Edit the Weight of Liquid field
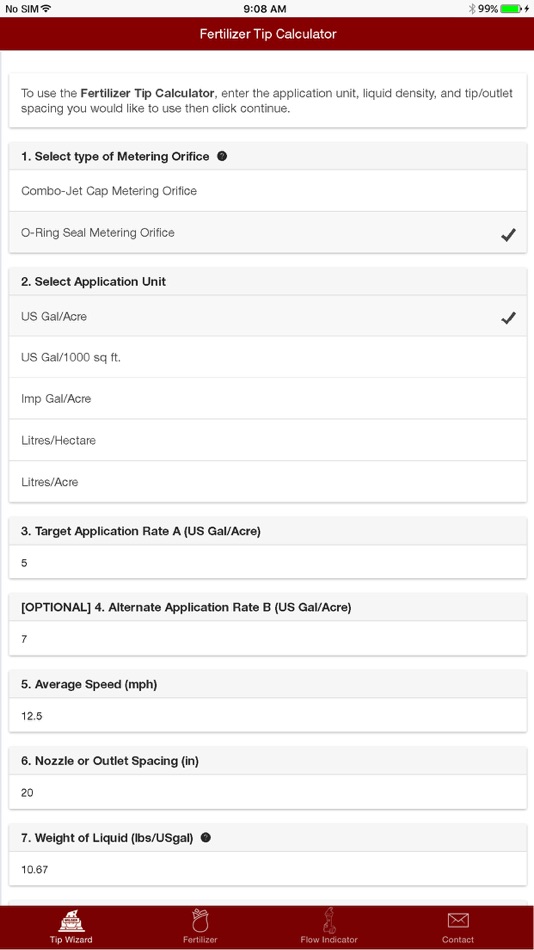The height and width of the screenshot is (950, 534). coord(267,869)
